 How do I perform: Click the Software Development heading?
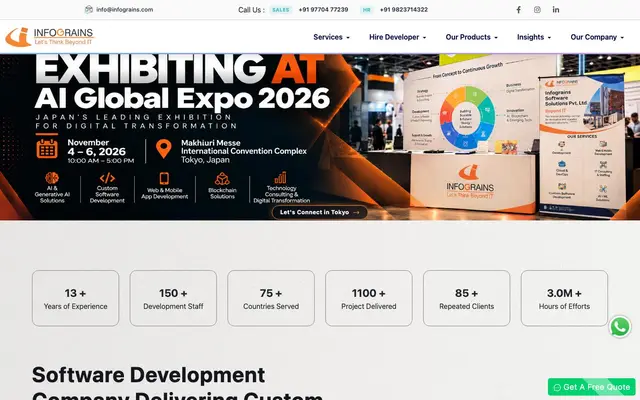[149, 375]
